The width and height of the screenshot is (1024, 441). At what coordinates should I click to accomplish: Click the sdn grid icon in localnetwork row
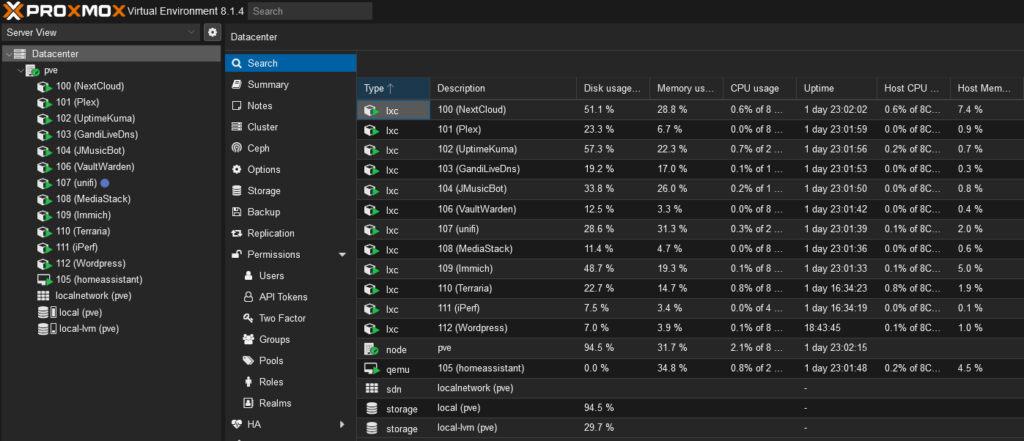372,389
